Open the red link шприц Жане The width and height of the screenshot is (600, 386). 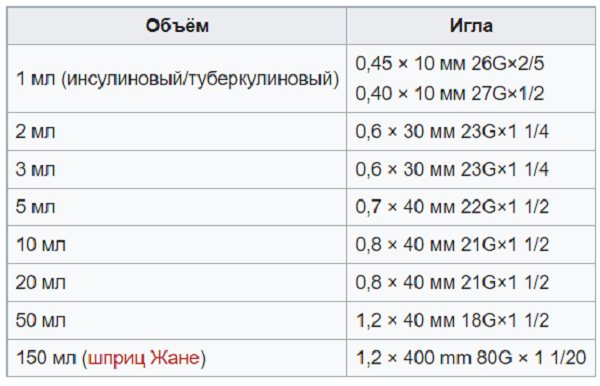(143, 358)
